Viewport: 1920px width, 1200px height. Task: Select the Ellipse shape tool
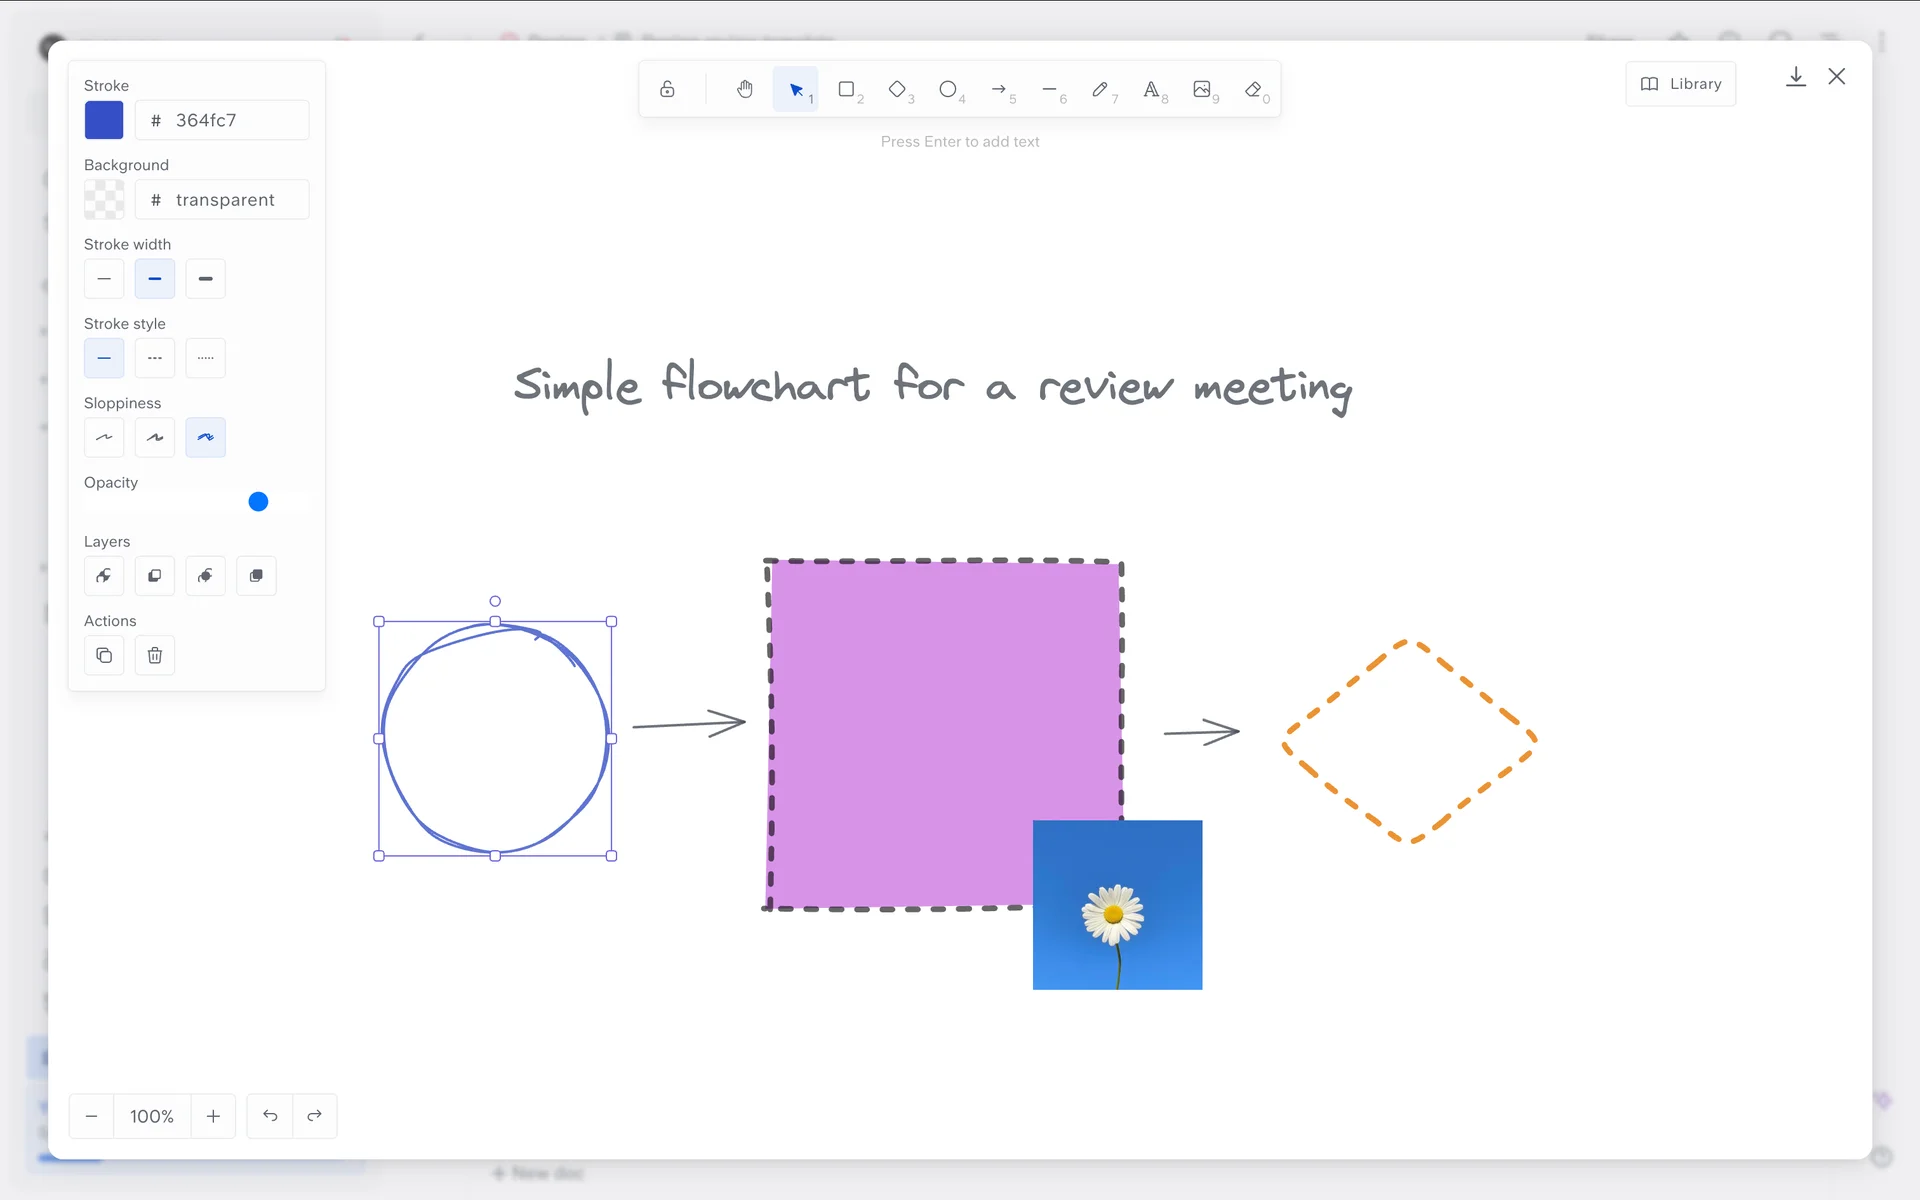(947, 89)
